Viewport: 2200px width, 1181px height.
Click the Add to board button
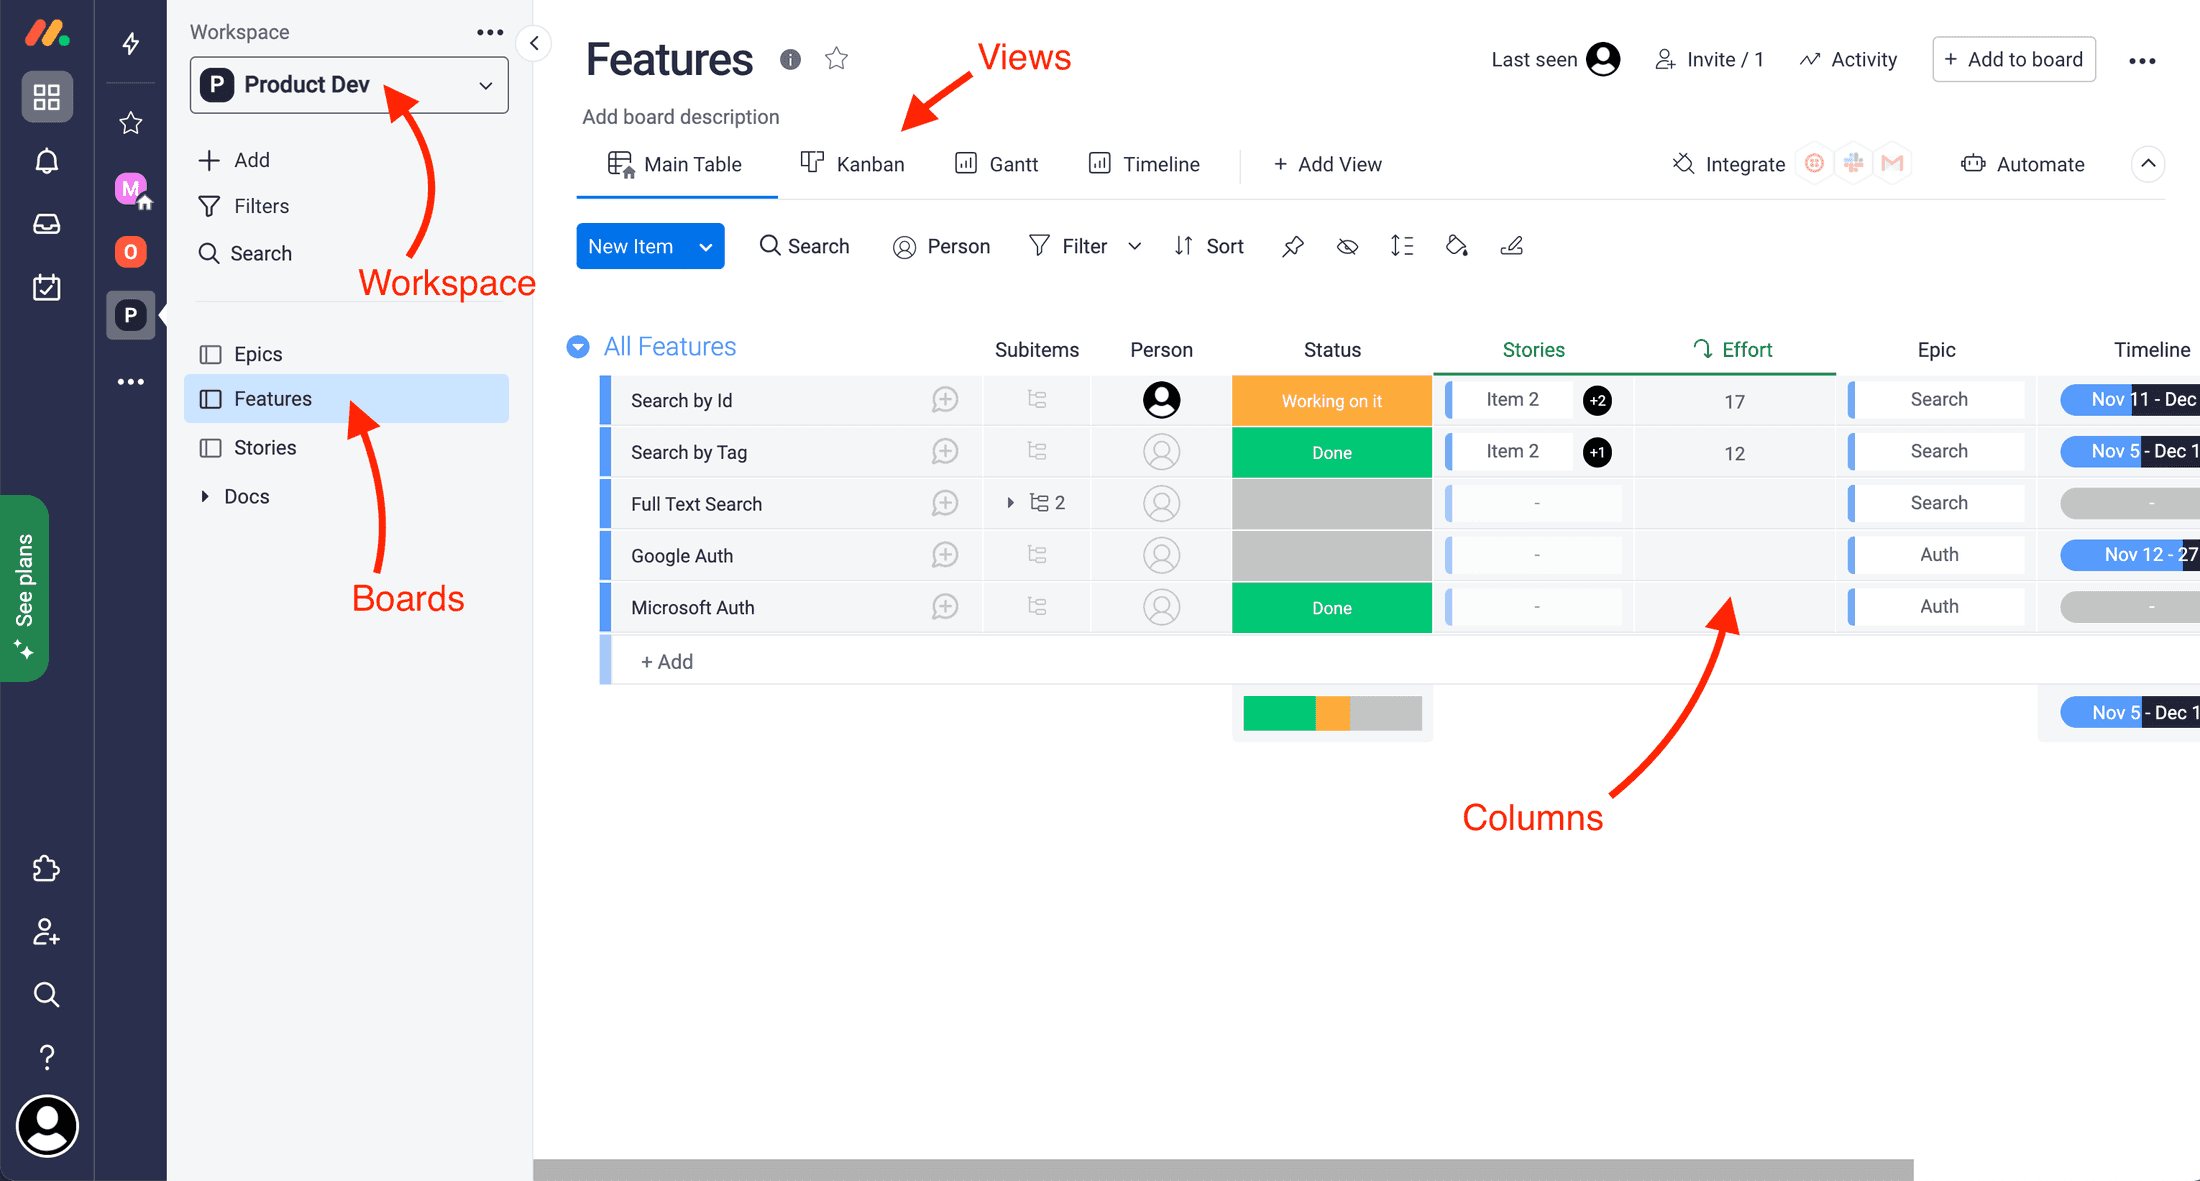2013,59
